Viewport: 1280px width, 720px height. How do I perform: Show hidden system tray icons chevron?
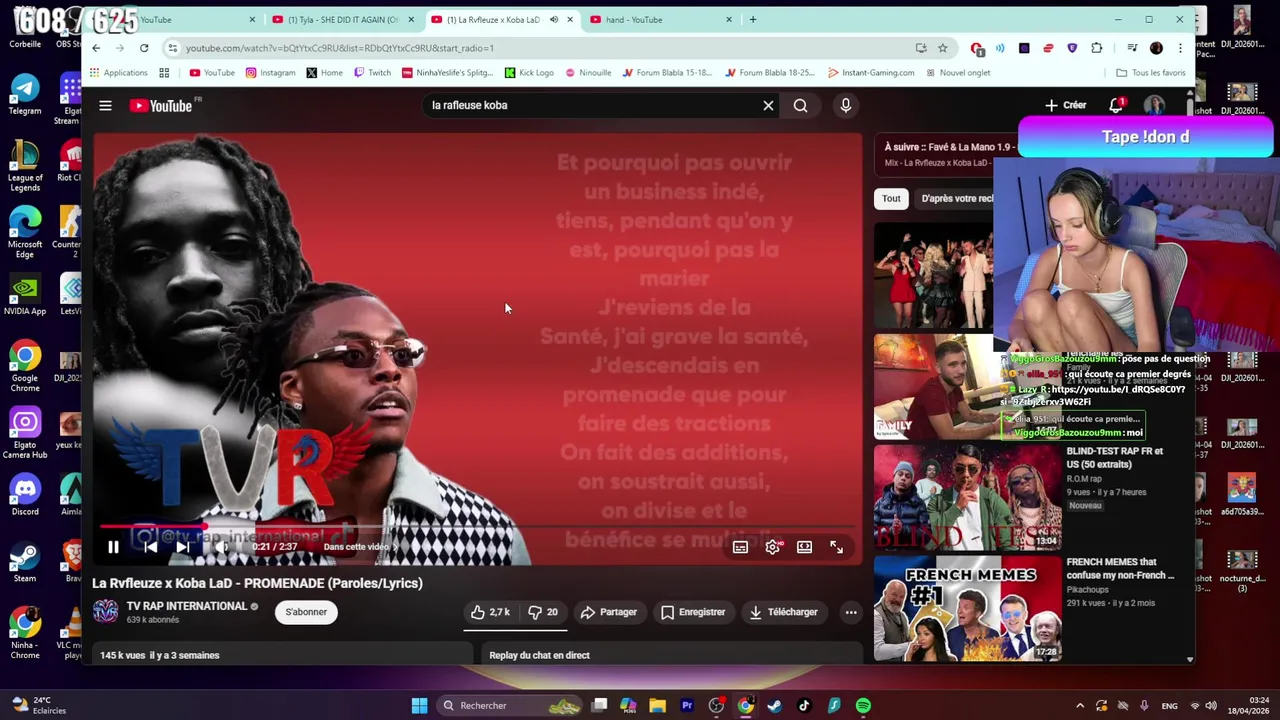tap(1079, 706)
